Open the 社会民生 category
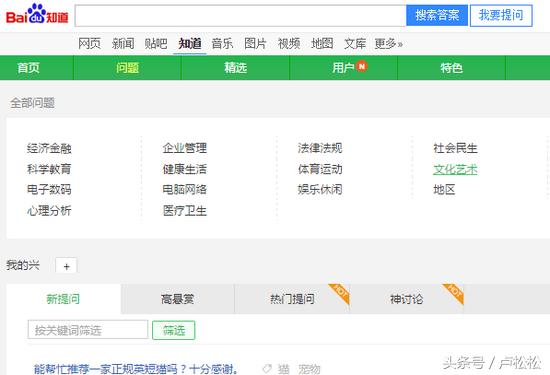Viewport: 550px width, 375px height. (x=455, y=148)
